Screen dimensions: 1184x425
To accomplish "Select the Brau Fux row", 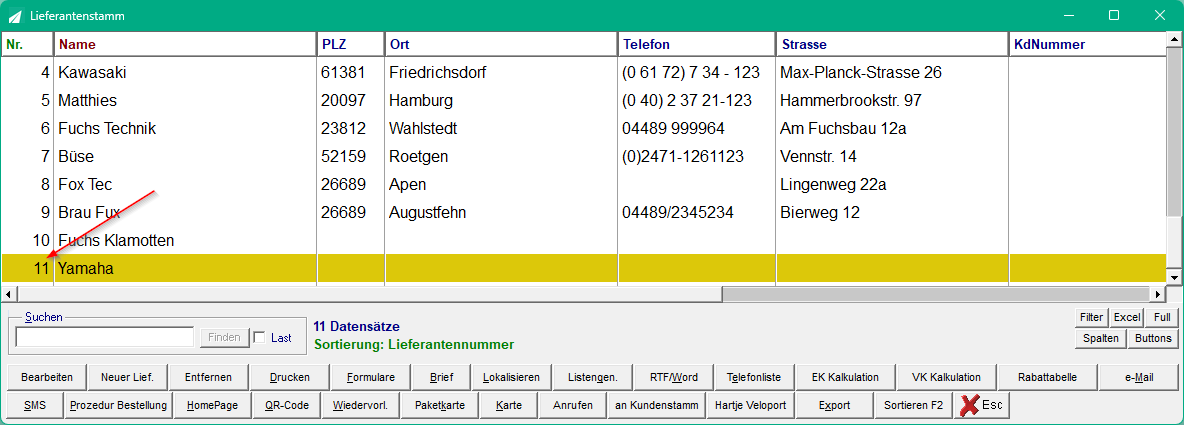I will point(584,213).
